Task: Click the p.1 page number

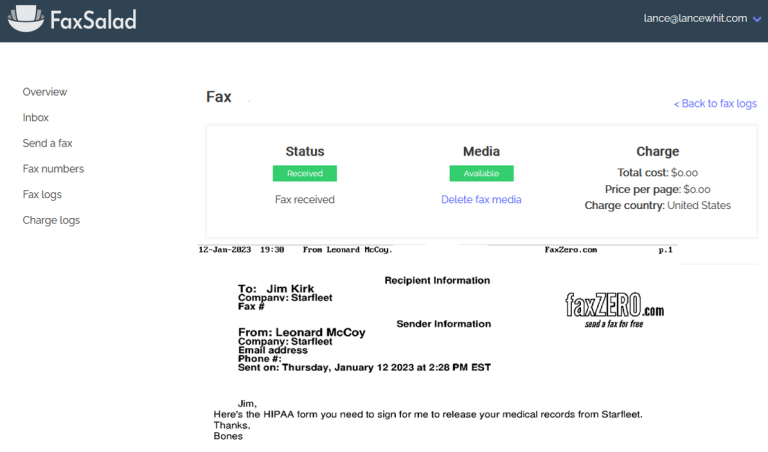Action: [x=665, y=250]
